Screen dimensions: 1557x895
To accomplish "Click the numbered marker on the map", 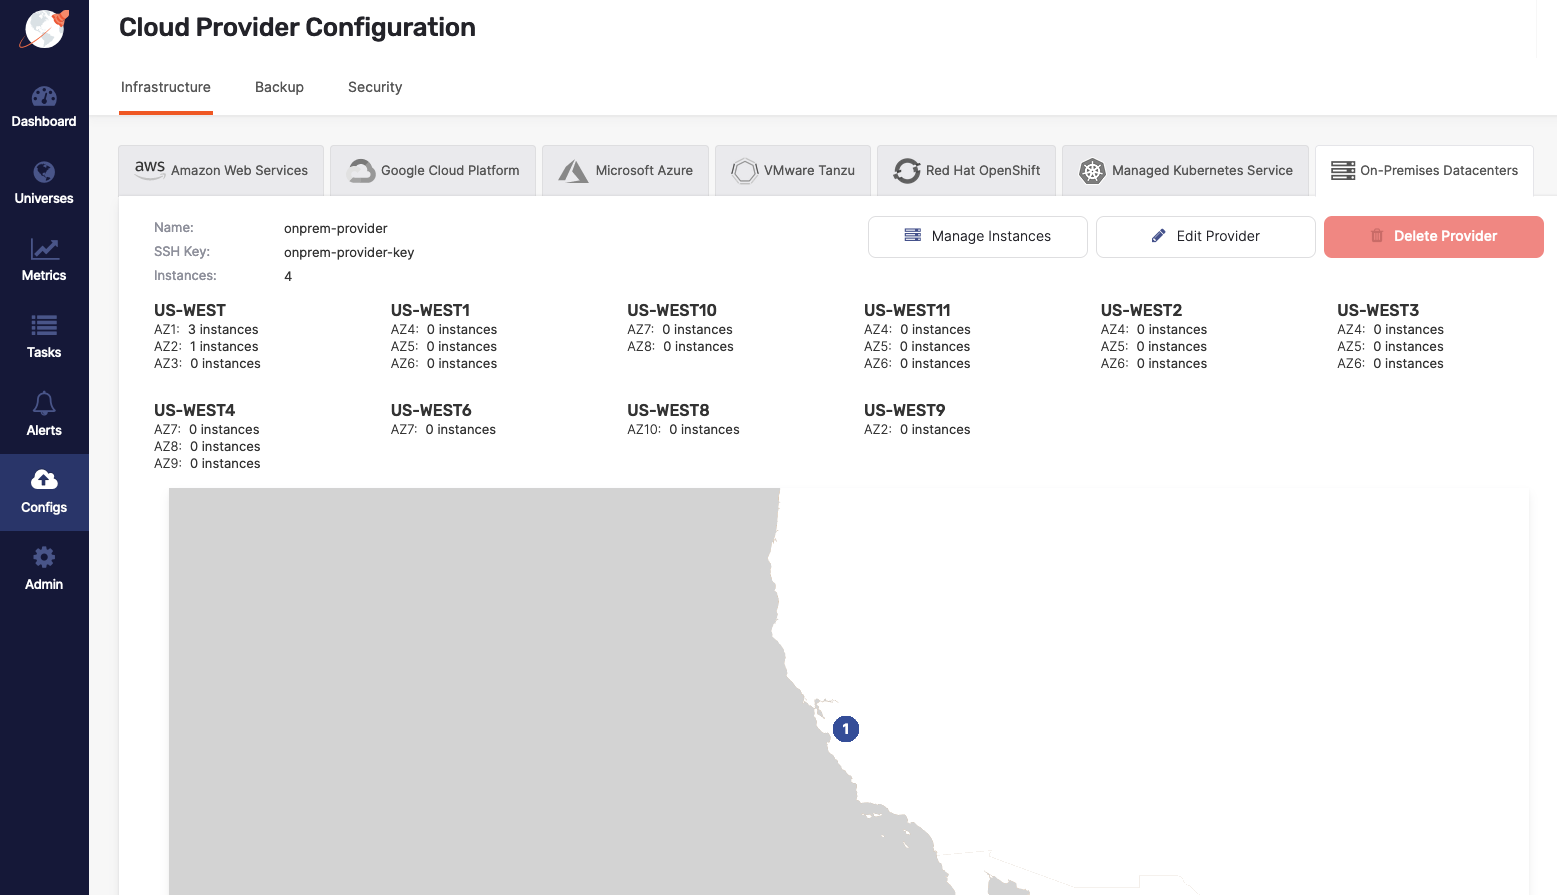I will (845, 729).
